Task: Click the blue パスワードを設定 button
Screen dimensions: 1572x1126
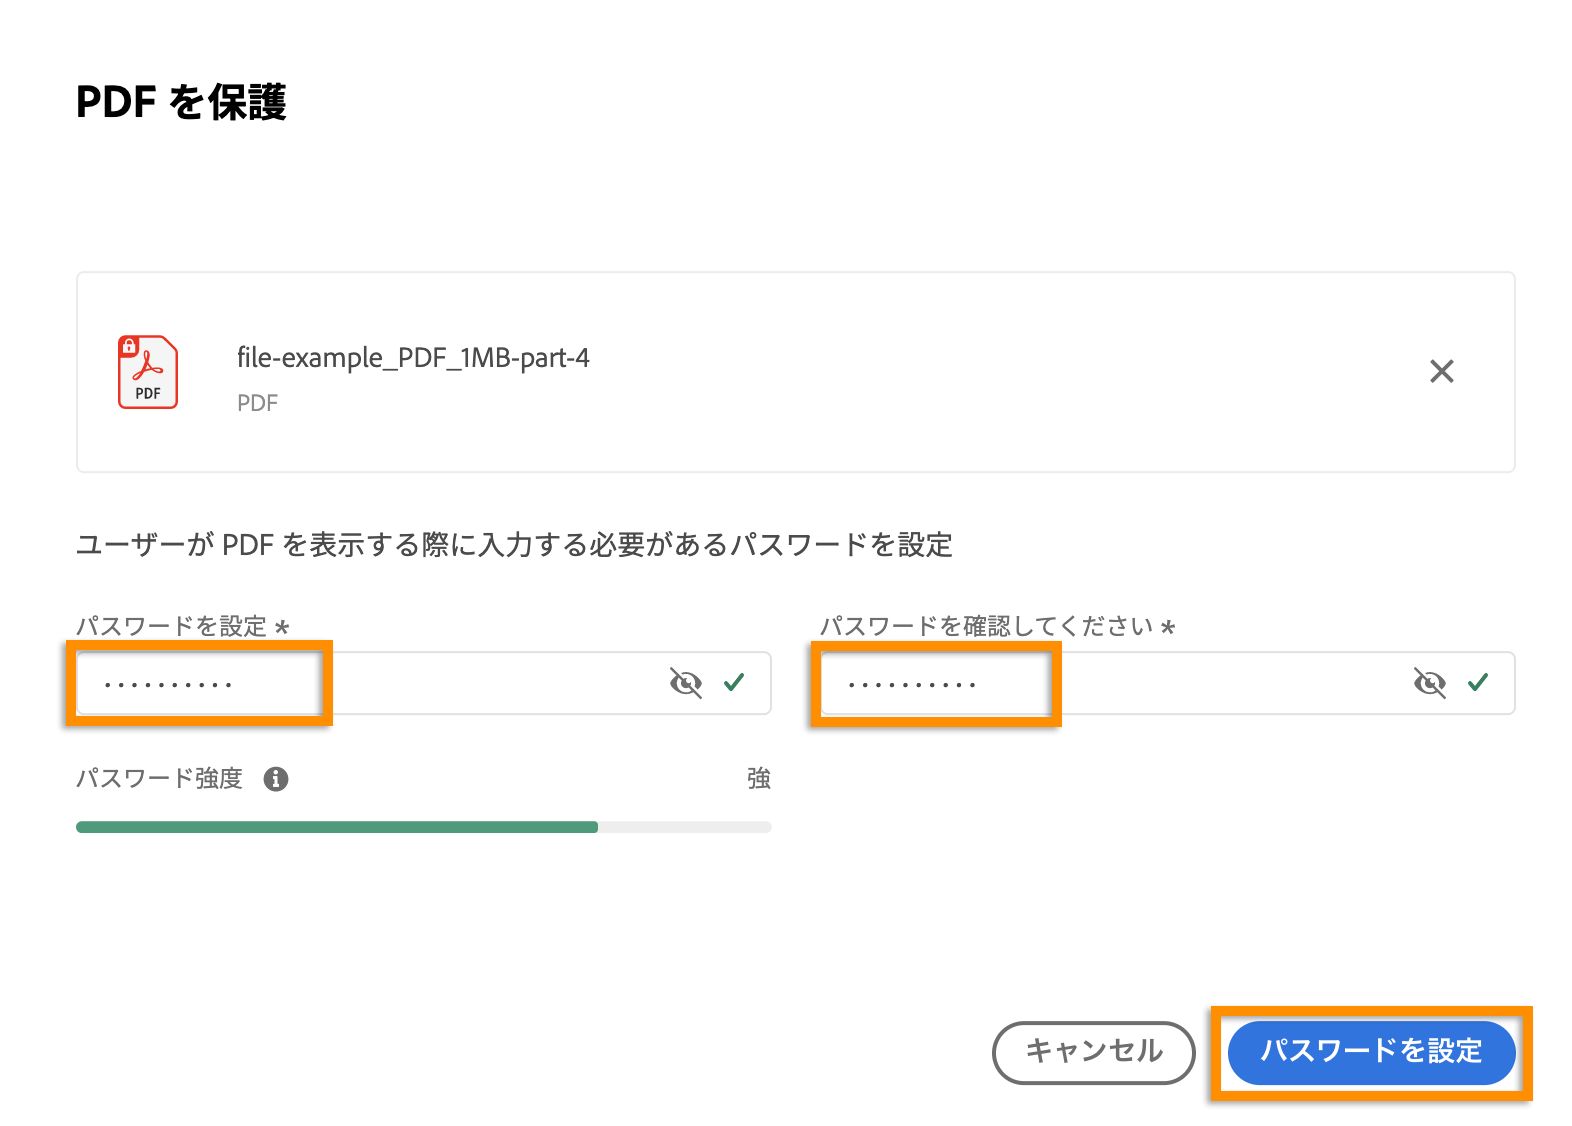Action: click(1371, 1052)
